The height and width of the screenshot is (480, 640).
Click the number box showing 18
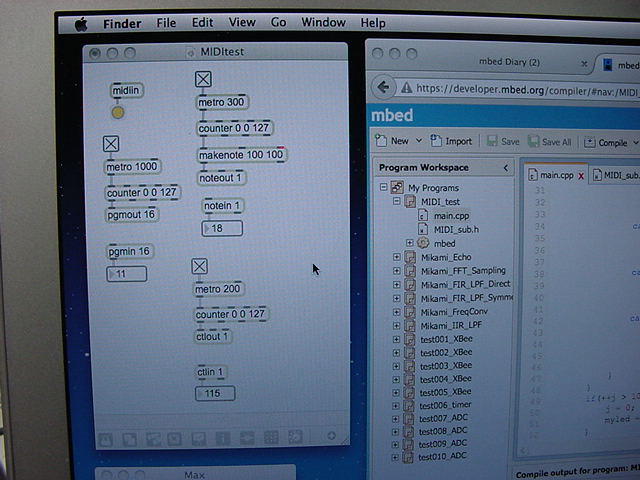click(222, 228)
